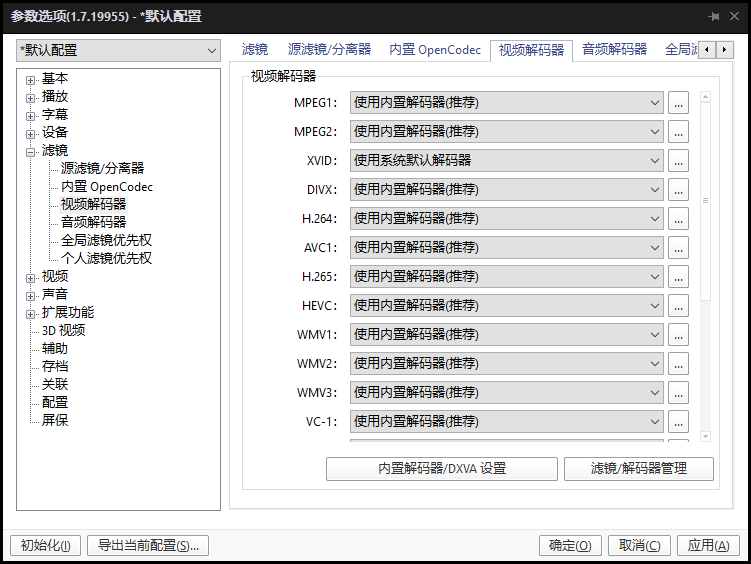Open 滤镜/解码器管理

[638, 468]
